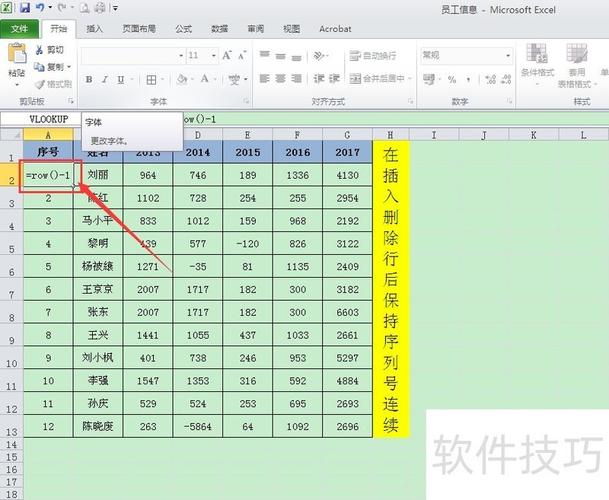This screenshot has width=609, height=500.
Task: Click the Decrease Indent icon
Action: click(318, 79)
